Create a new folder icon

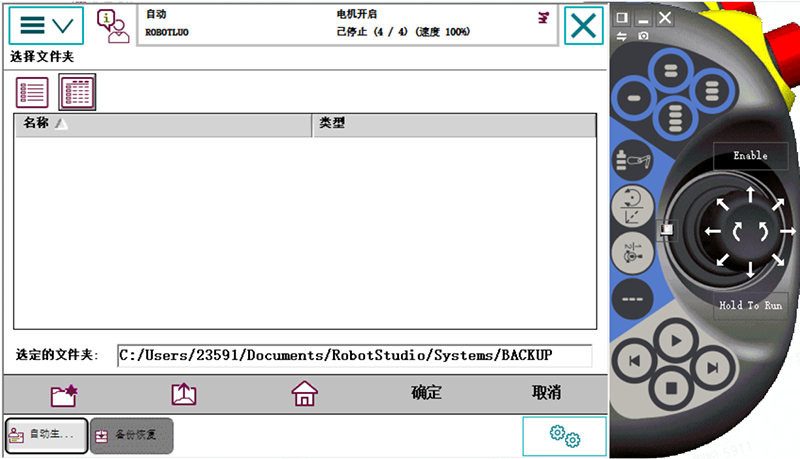pyautogui.click(x=64, y=393)
